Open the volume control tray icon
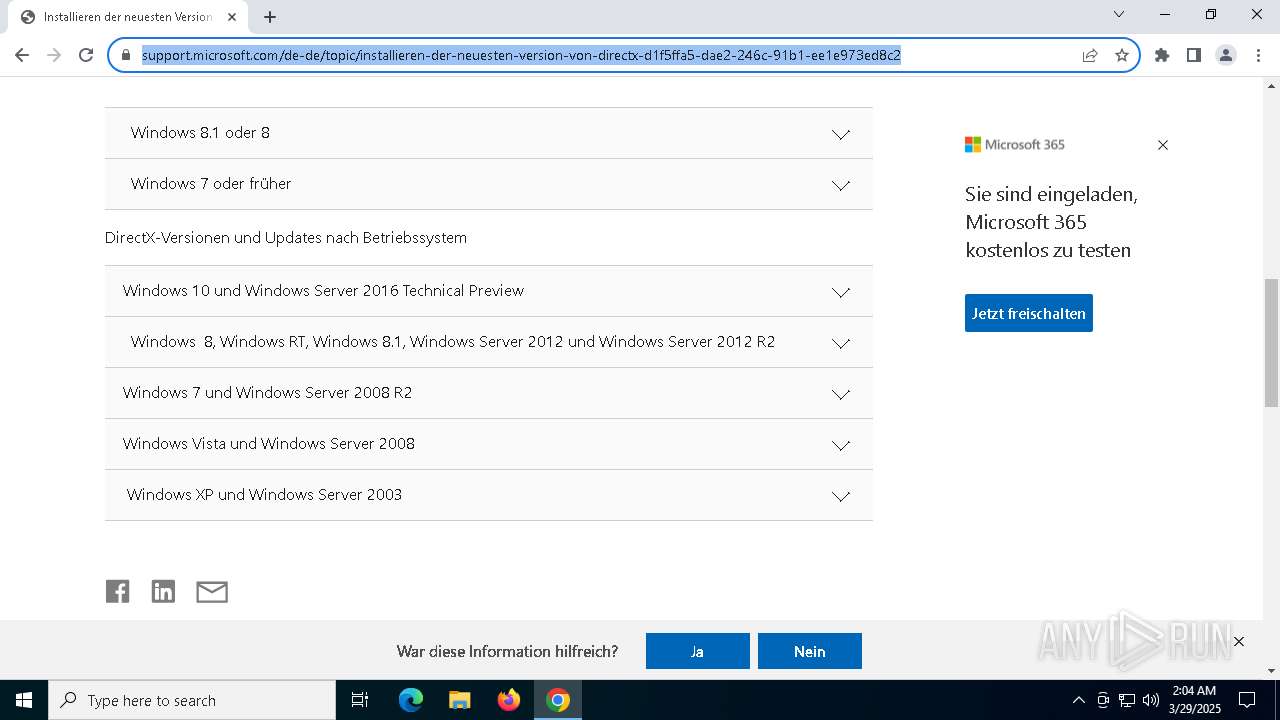The height and width of the screenshot is (720, 1280). [1151, 700]
